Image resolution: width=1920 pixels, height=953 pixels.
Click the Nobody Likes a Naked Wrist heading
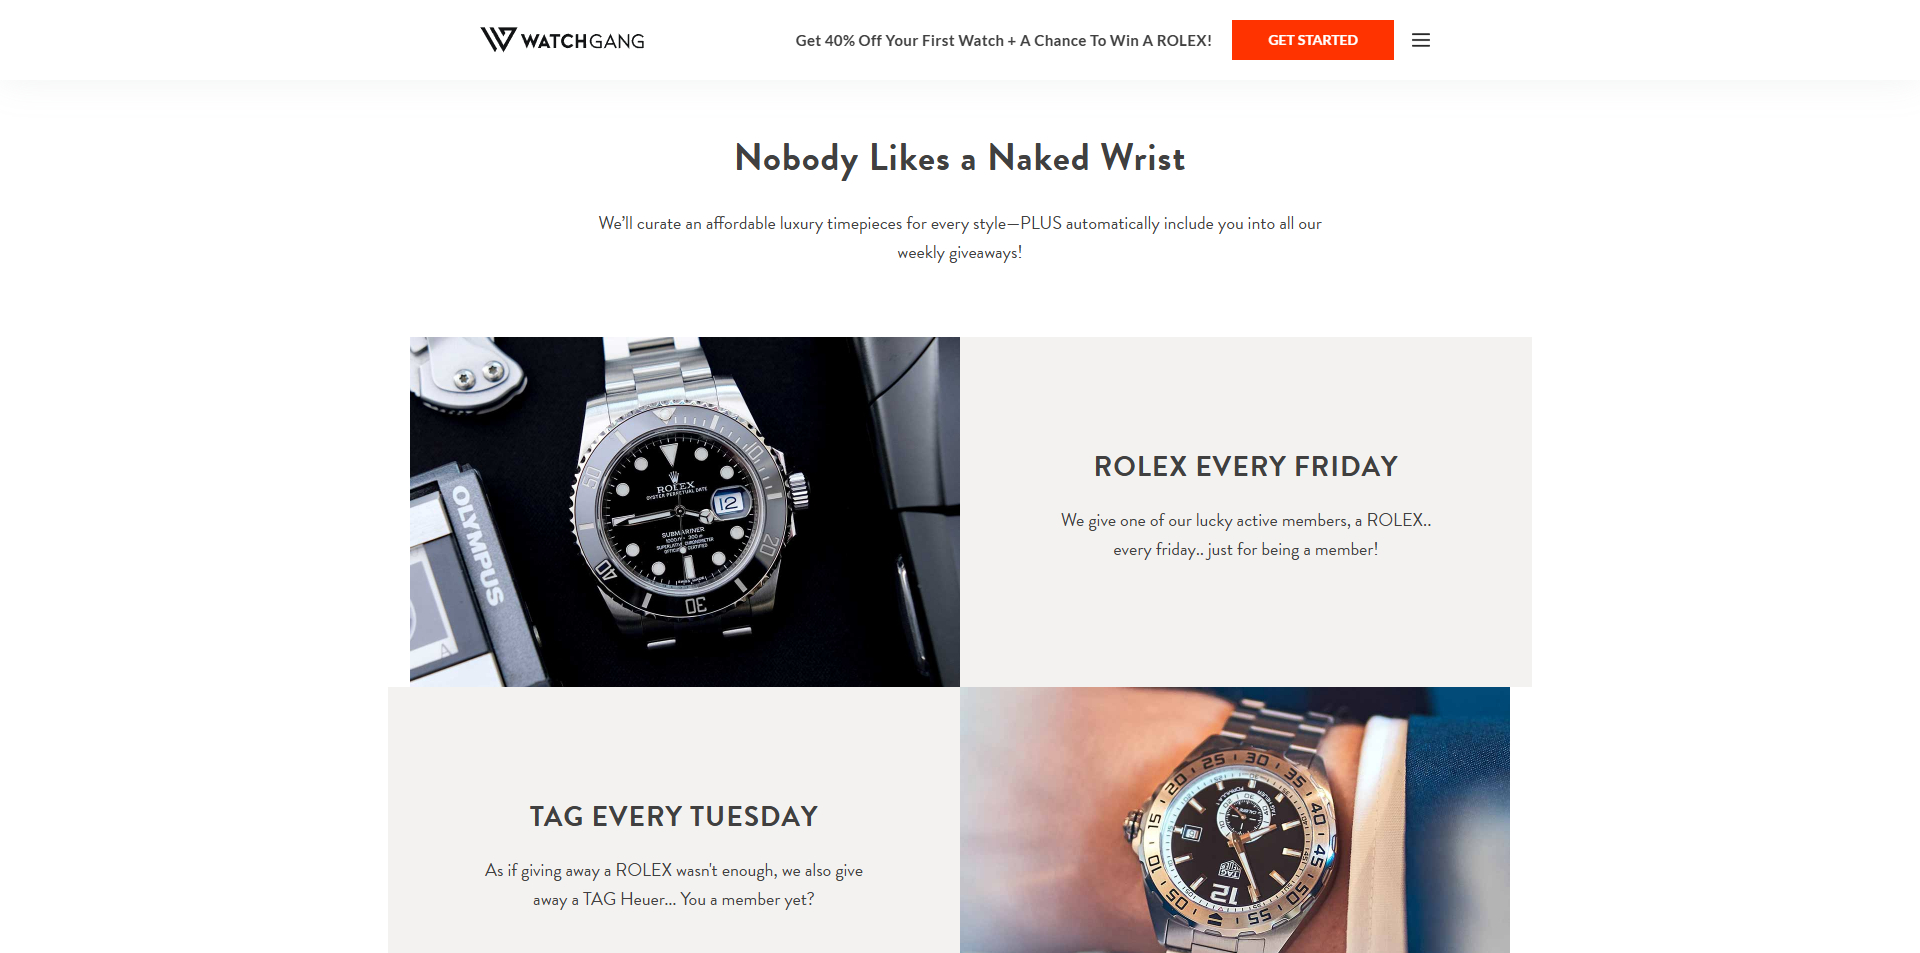click(960, 158)
